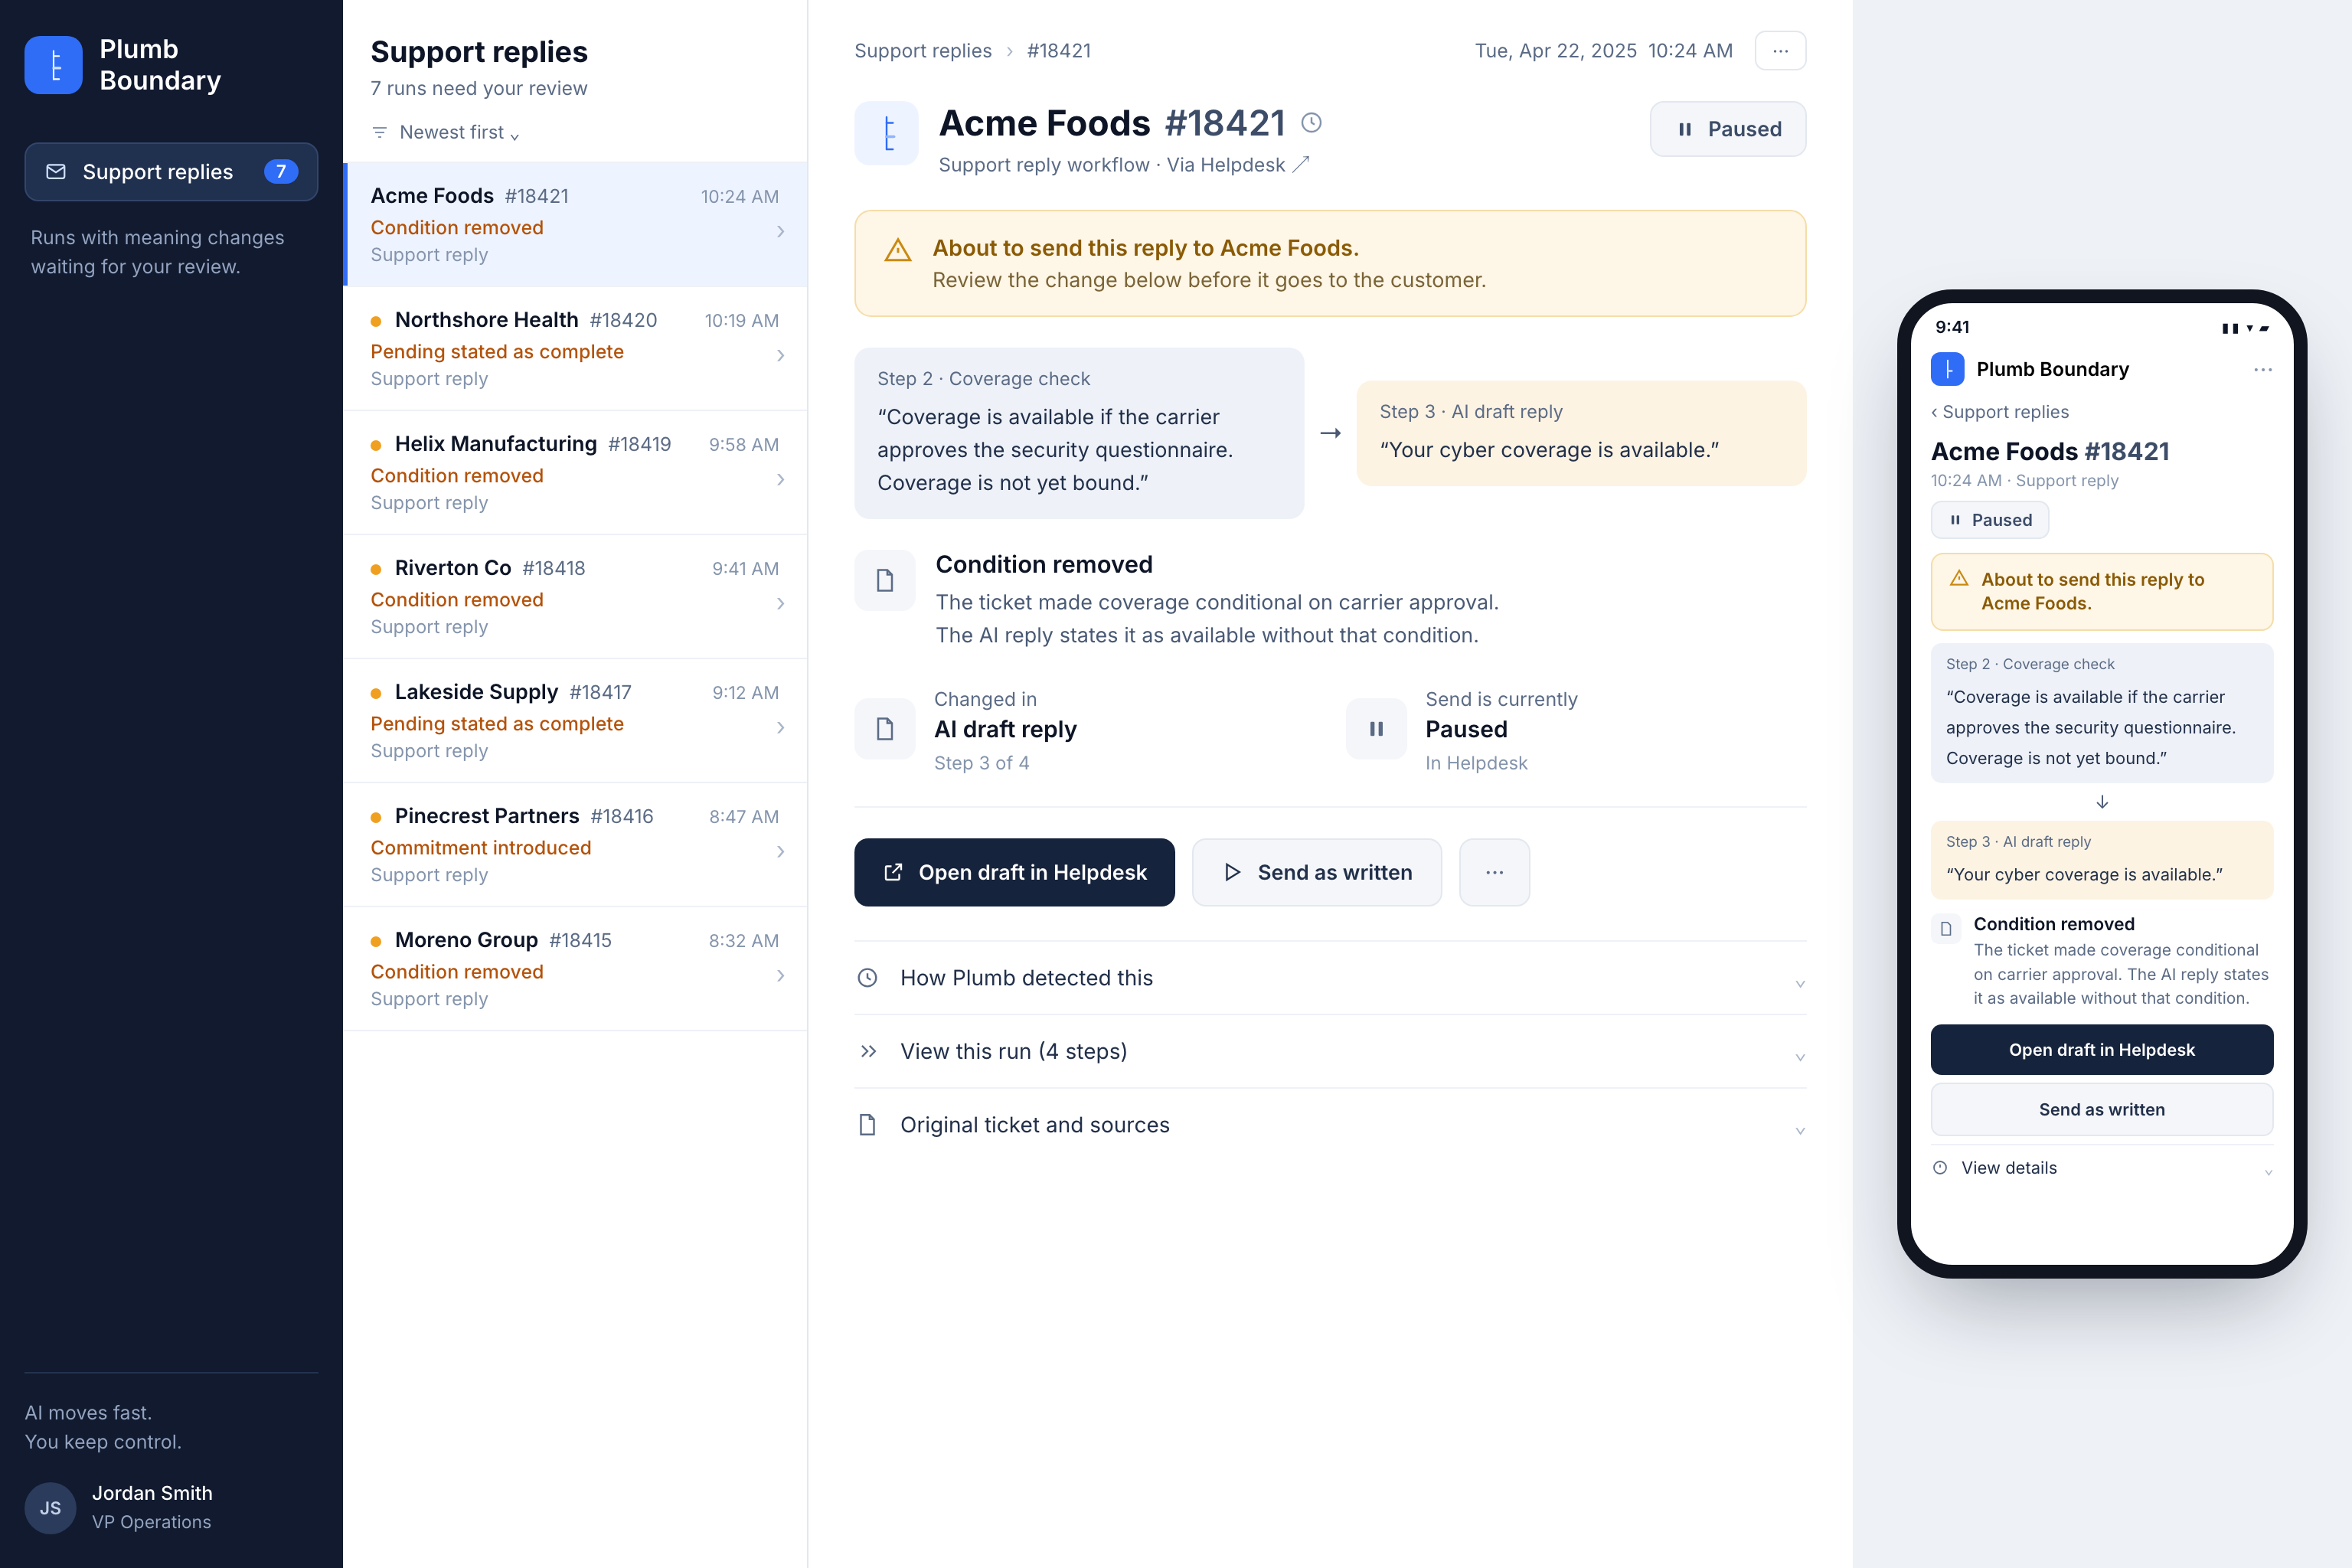
Task: Click the chevron on Northshore Health row
Action: (780, 355)
